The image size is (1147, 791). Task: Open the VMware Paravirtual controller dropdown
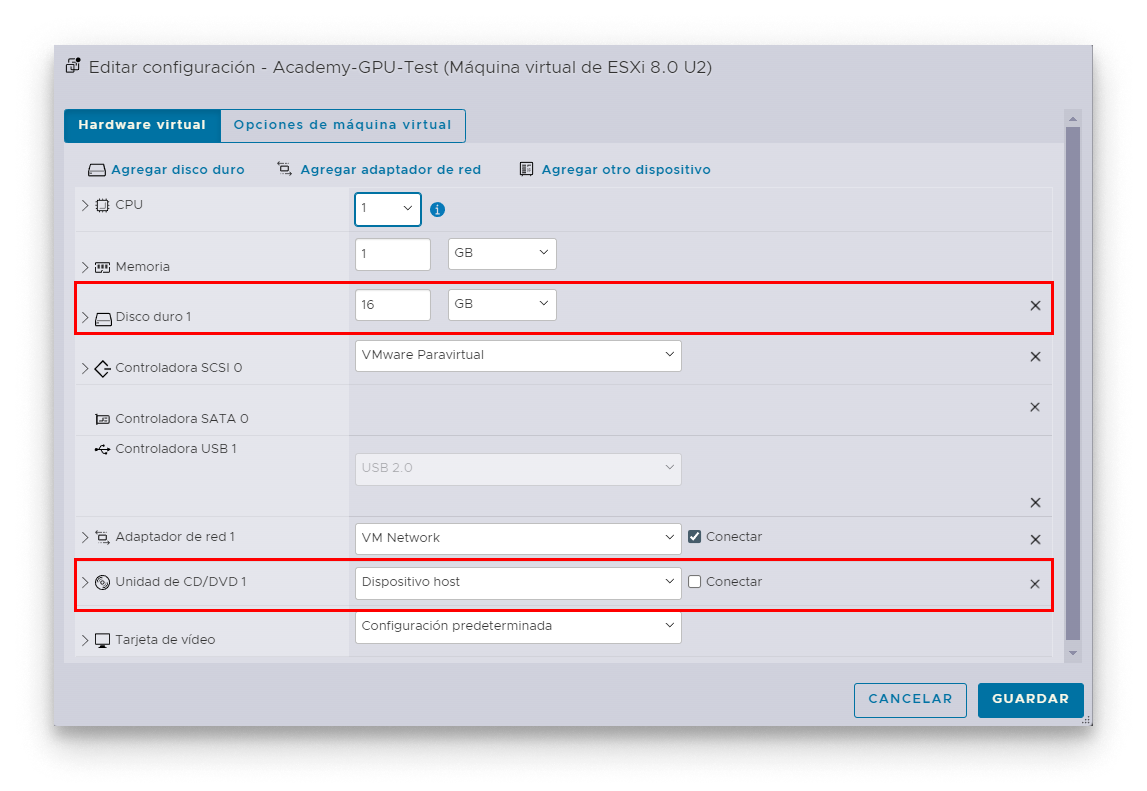coord(518,355)
